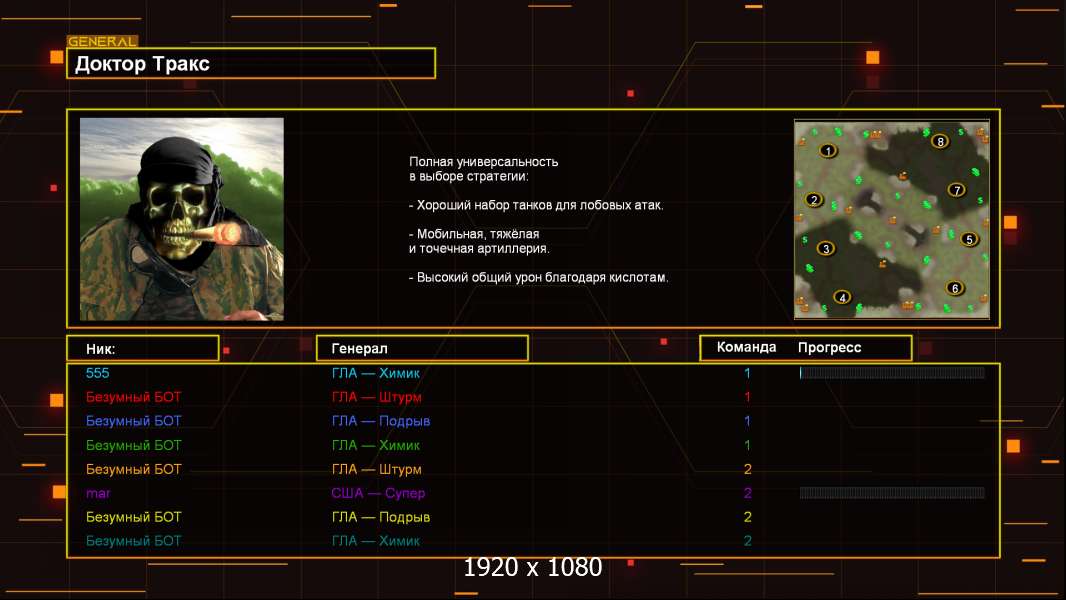Click the Доктор Тракс skull portrait
This screenshot has width=1066, height=600.
(x=182, y=219)
